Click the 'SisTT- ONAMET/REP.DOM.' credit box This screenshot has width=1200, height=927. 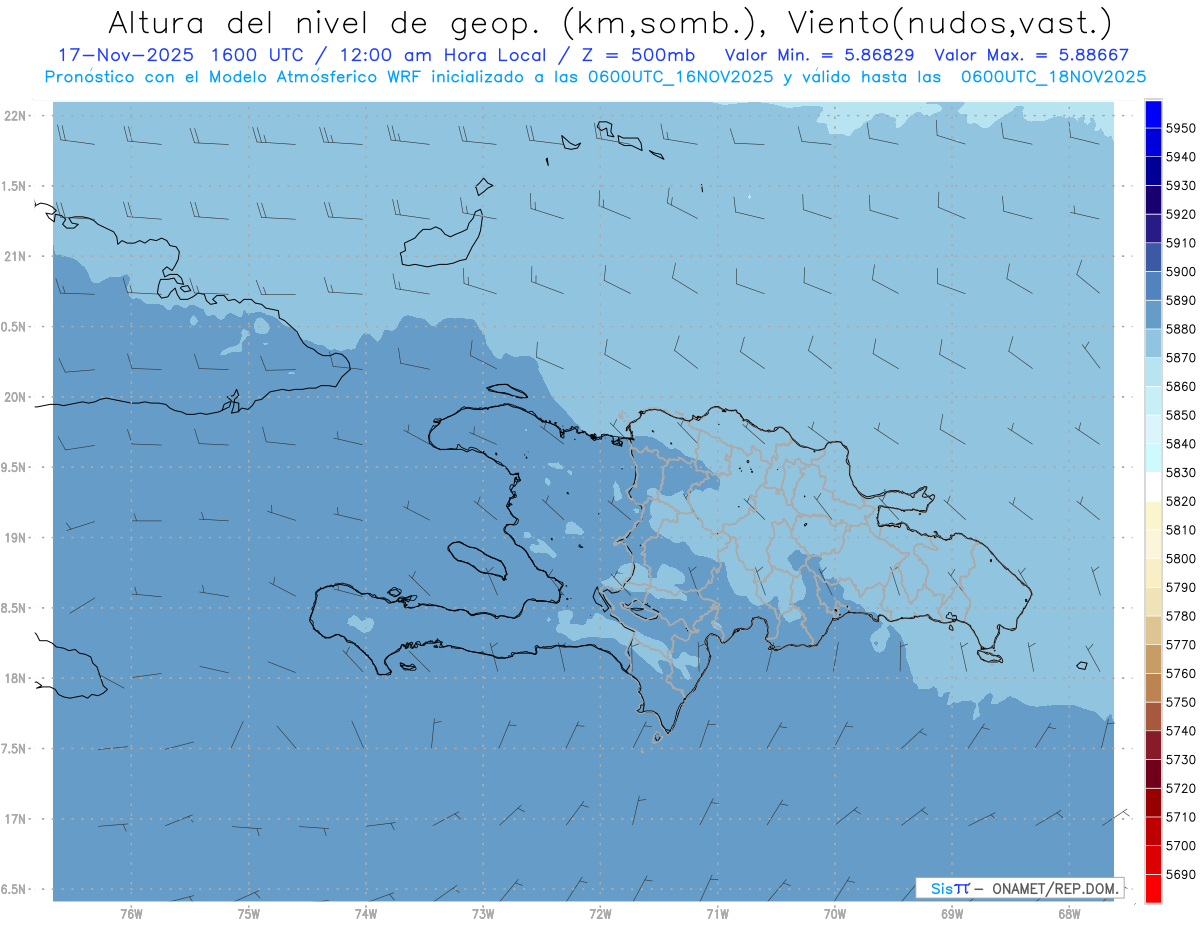pyautogui.click(x=1020, y=888)
